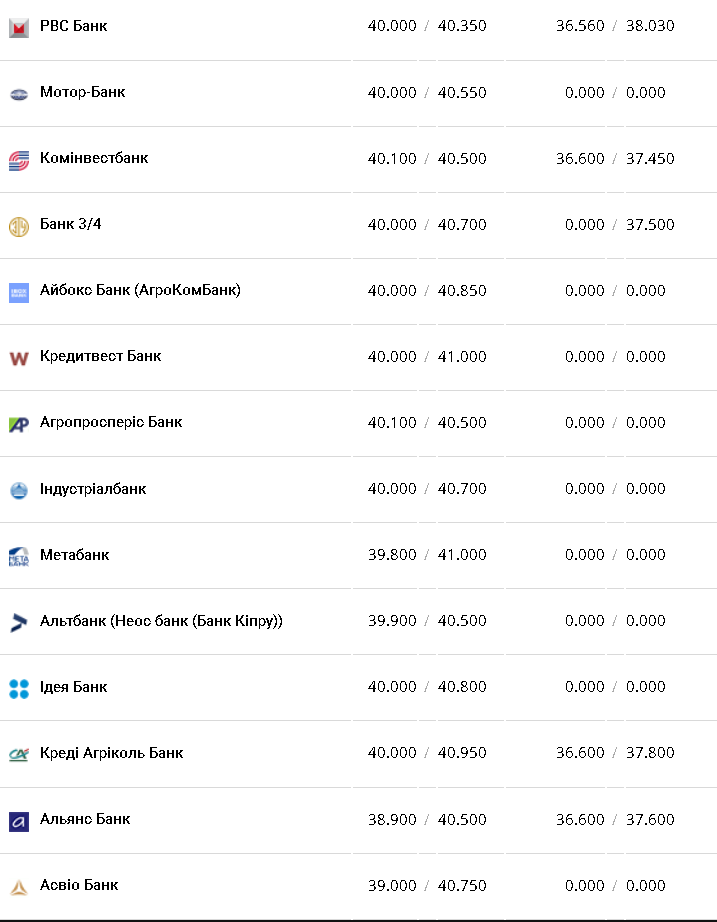Click the Банк 3/4 logo icon

pos(18,226)
